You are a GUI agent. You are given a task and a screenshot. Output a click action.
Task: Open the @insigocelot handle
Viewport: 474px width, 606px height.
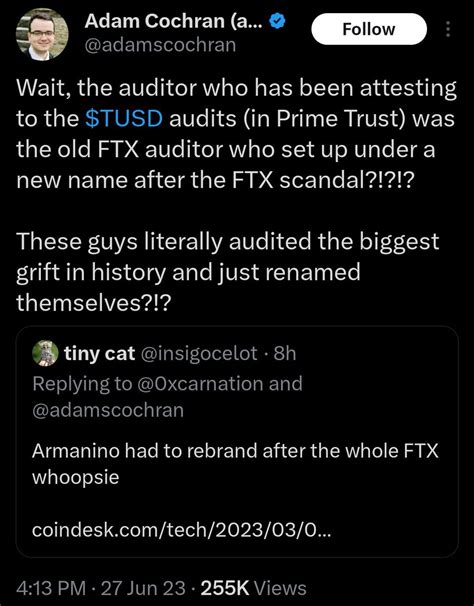point(199,353)
